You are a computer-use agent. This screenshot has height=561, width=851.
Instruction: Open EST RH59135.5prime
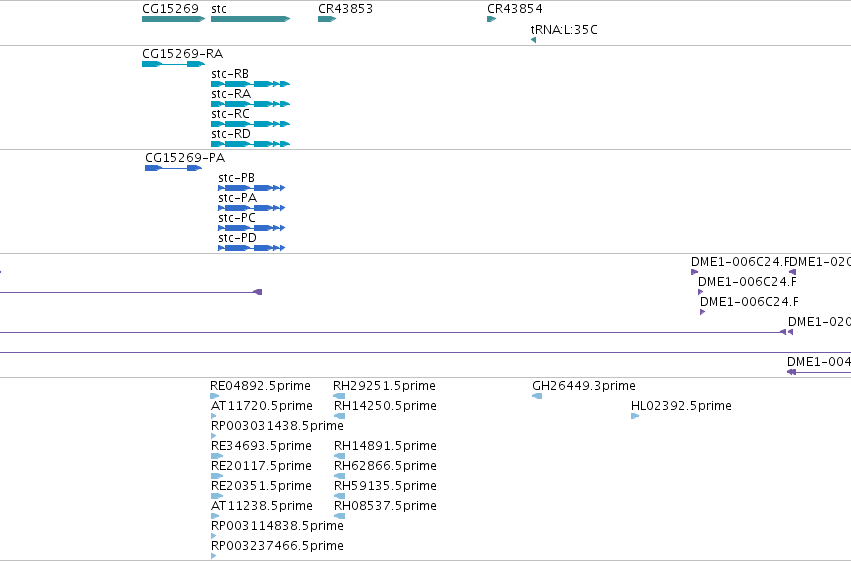(339, 496)
